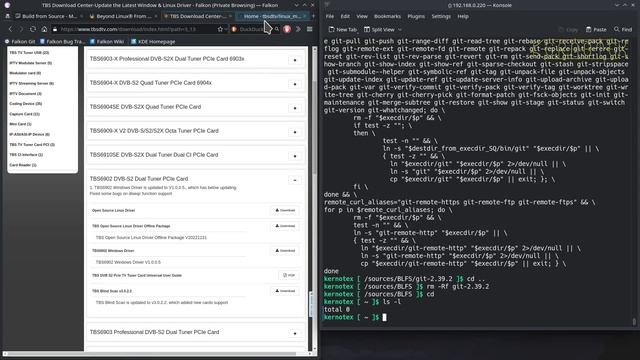Expand TBS6910SE Dual Tuner Dual CI section

pyautogui.click(x=295, y=156)
